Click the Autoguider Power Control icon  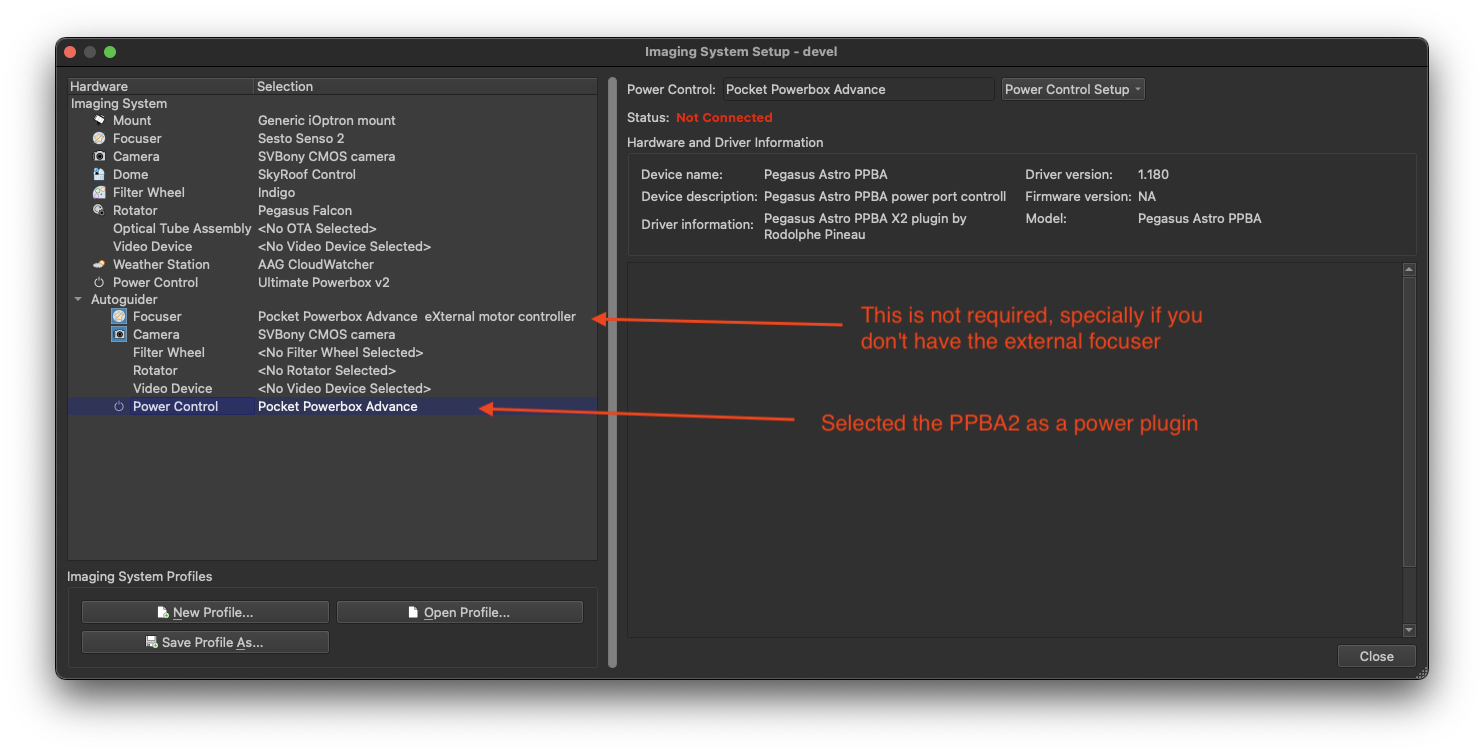pyautogui.click(x=119, y=406)
